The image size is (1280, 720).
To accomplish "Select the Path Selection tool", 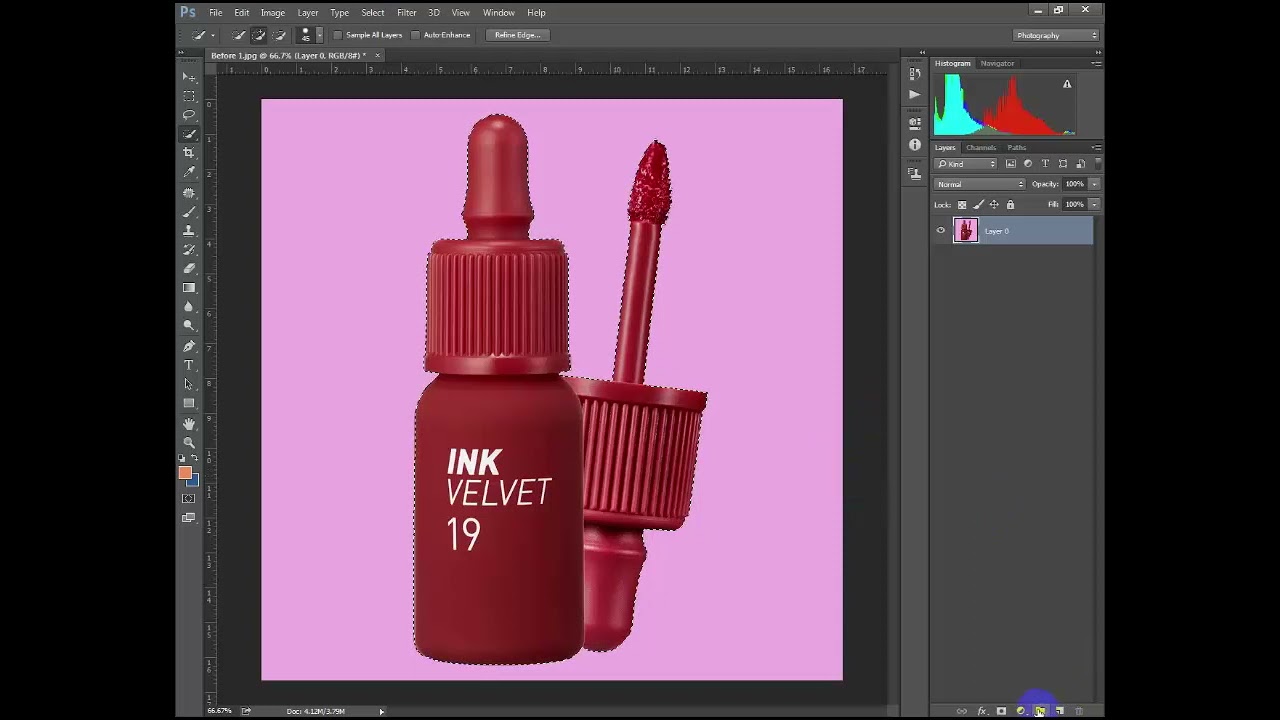I will 189,384.
